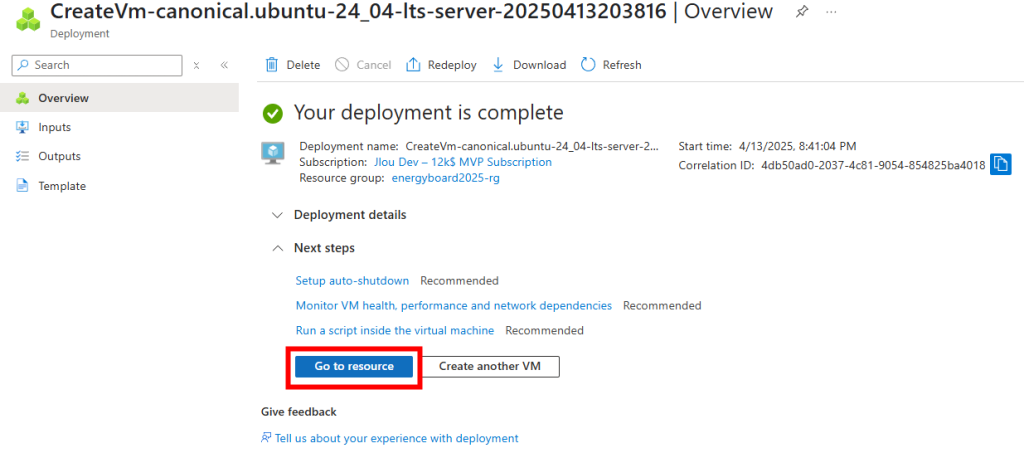
Task: Click the Redeploy upload icon
Action: (413, 65)
